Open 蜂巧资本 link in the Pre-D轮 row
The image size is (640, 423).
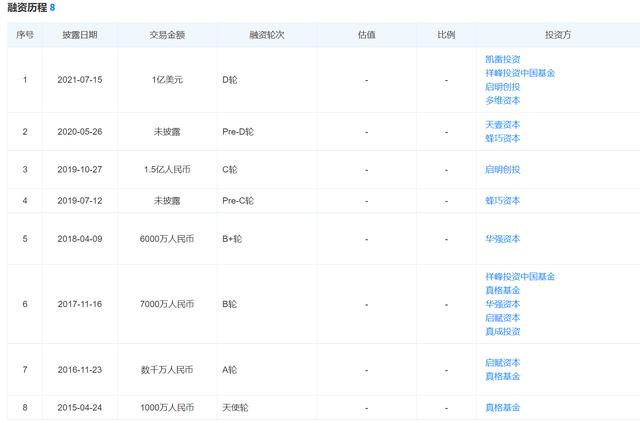(502, 138)
